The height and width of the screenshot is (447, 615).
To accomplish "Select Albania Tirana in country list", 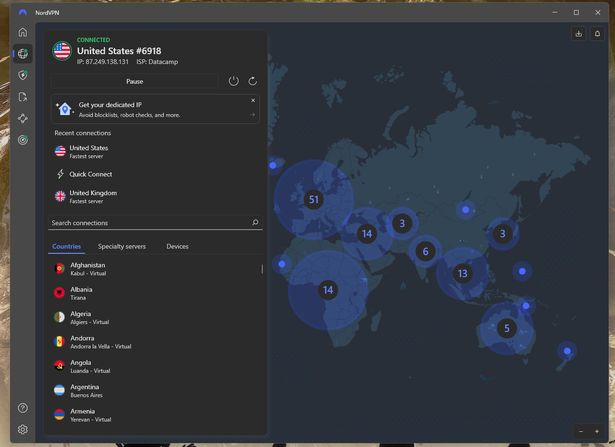I will (155, 293).
